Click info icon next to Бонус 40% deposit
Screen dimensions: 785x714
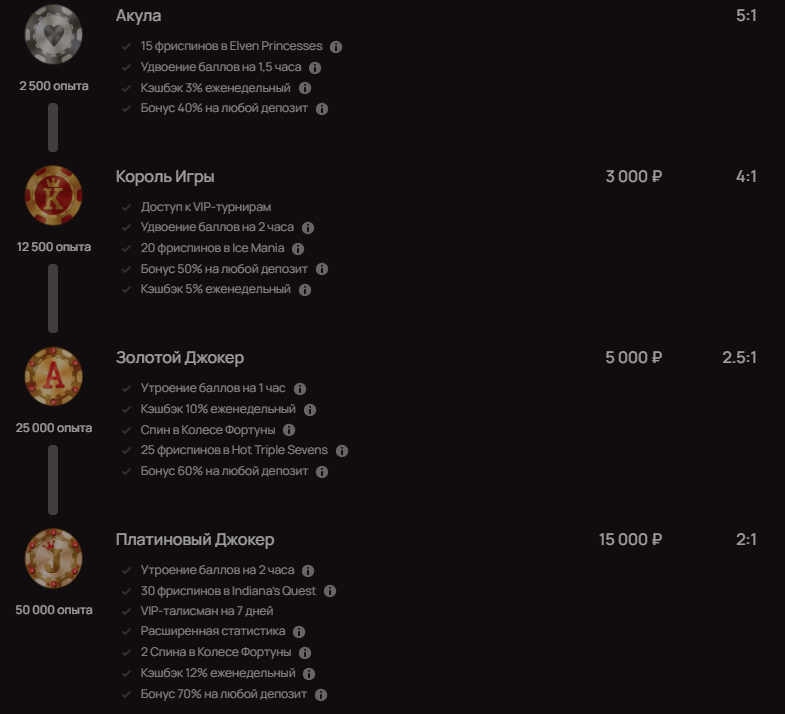tap(322, 109)
